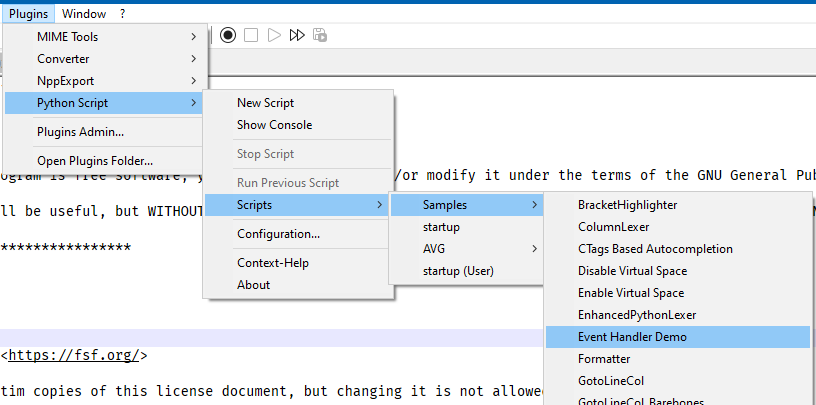Run the ColumnLexer sample
This screenshot has height=405, width=816.
(x=678, y=227)
